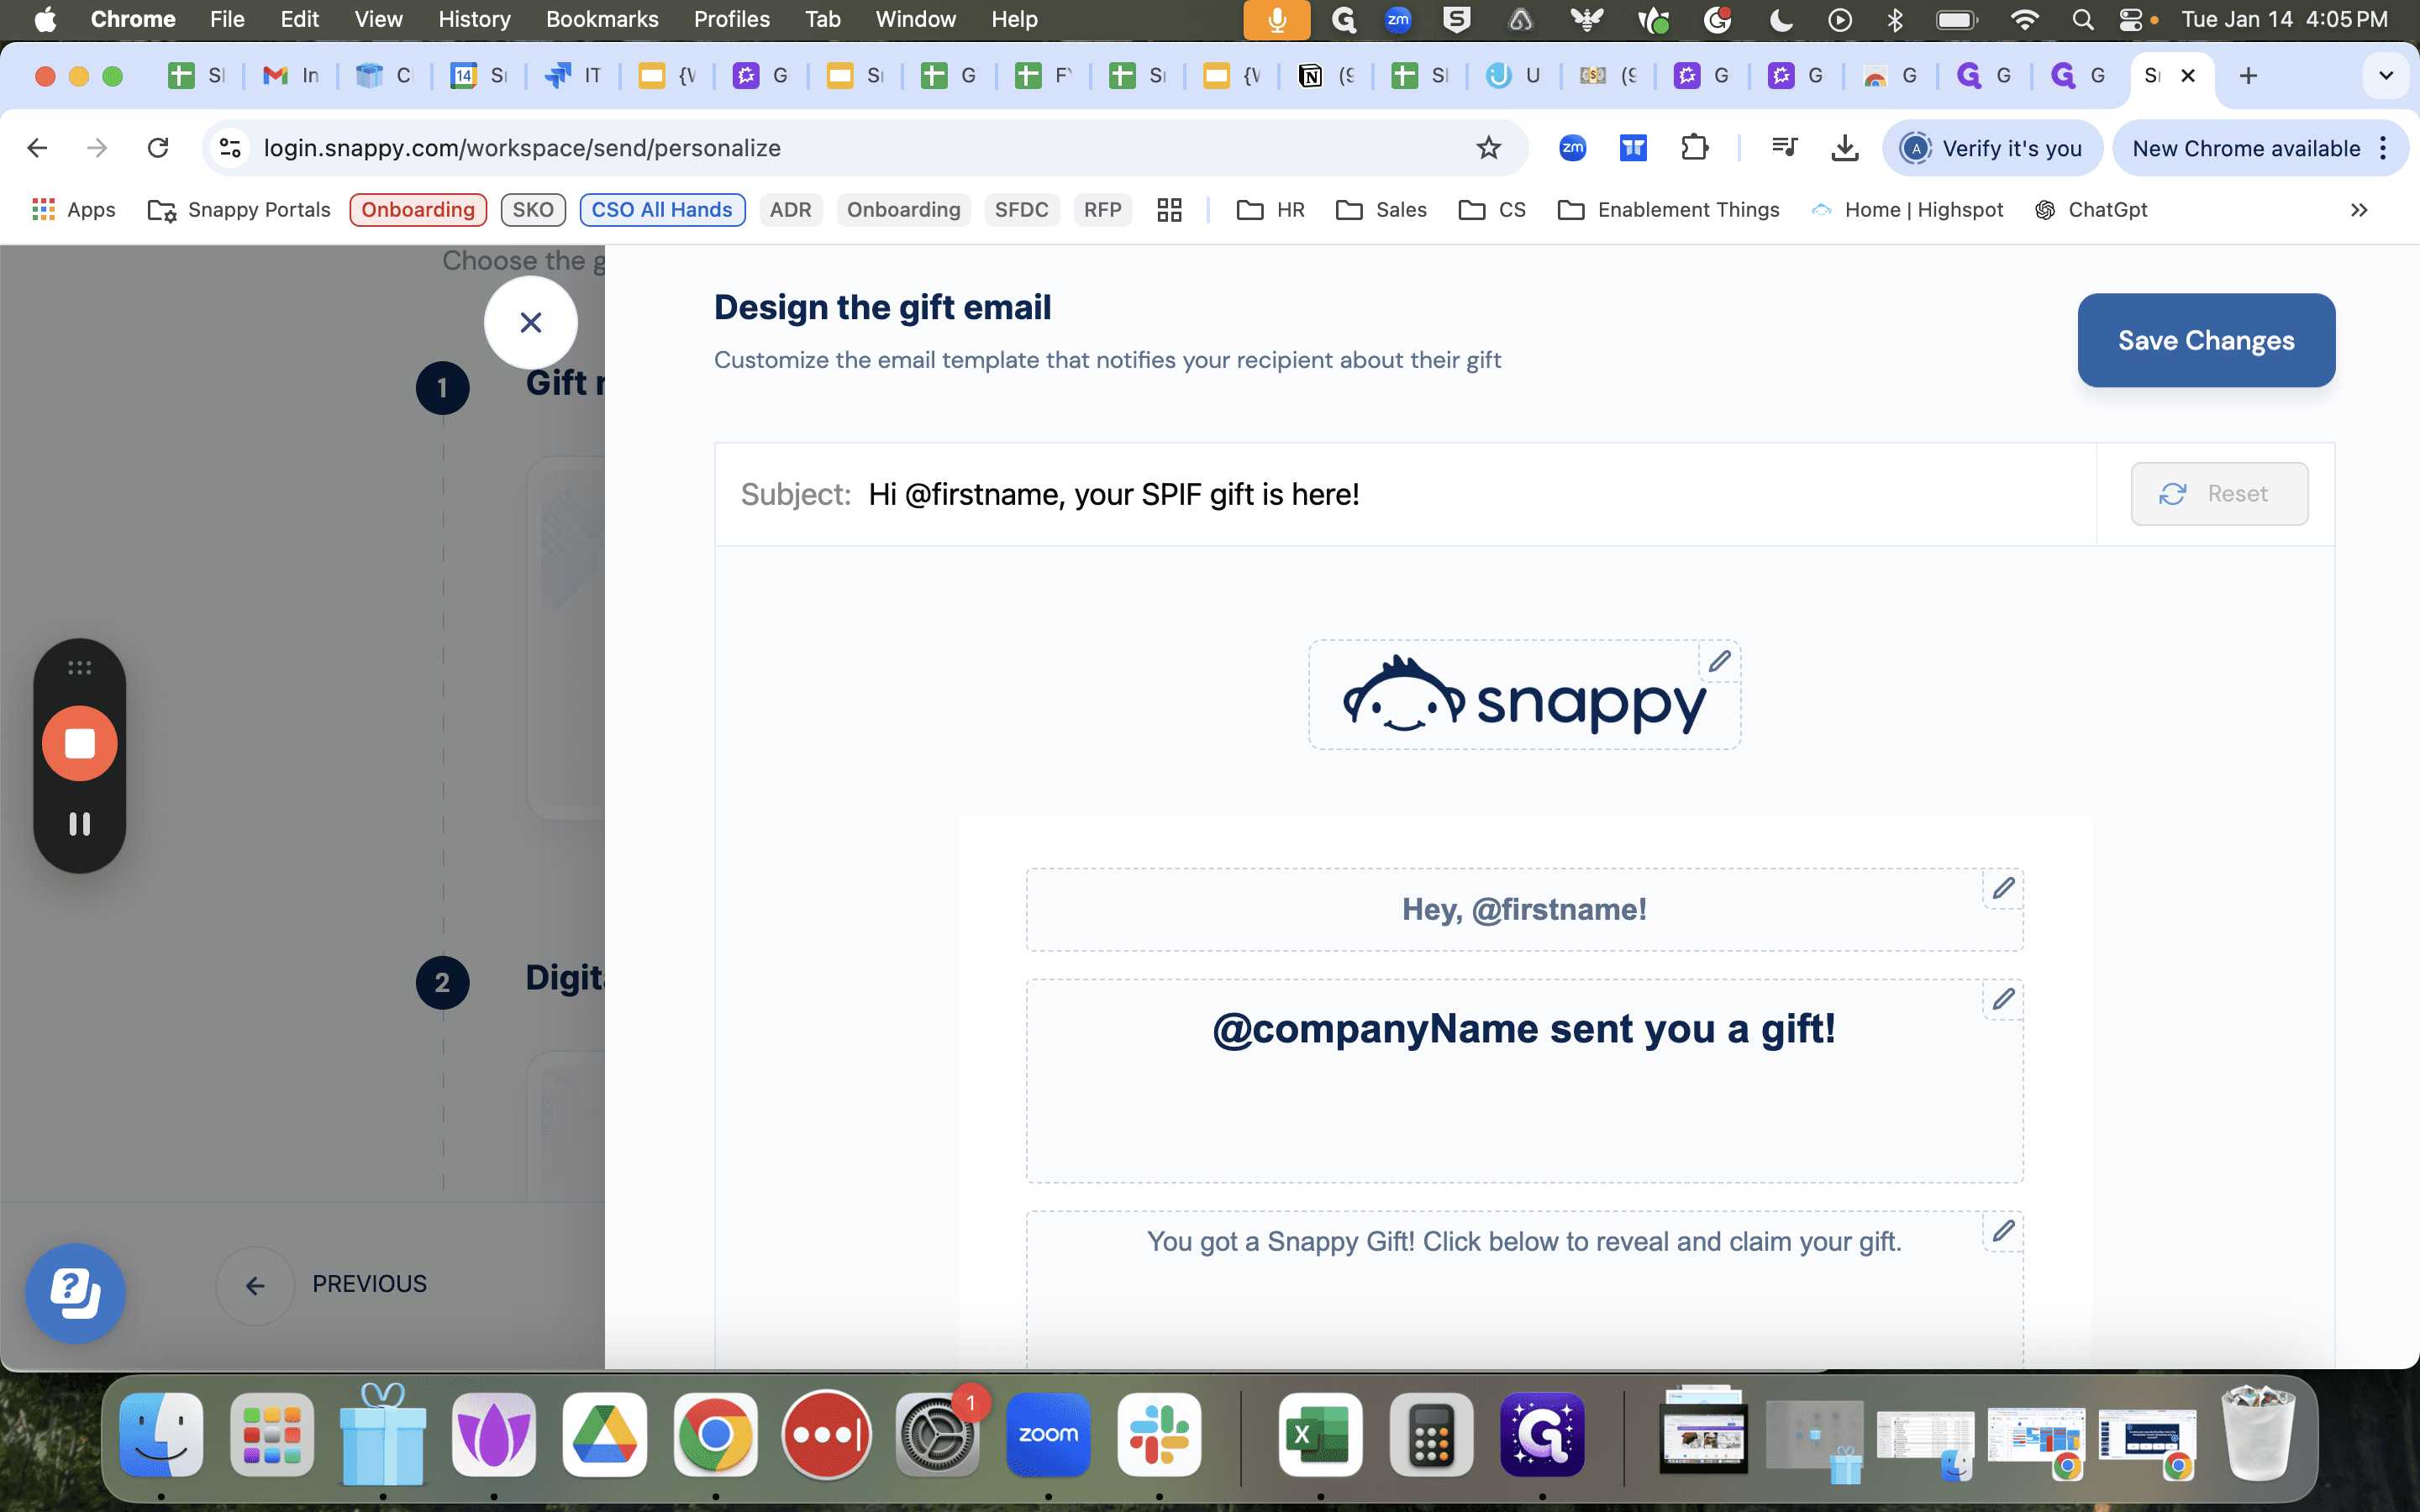This screenshot has height=1512, width=2420.
Task: Reload the page
Action: click(158, 148)
